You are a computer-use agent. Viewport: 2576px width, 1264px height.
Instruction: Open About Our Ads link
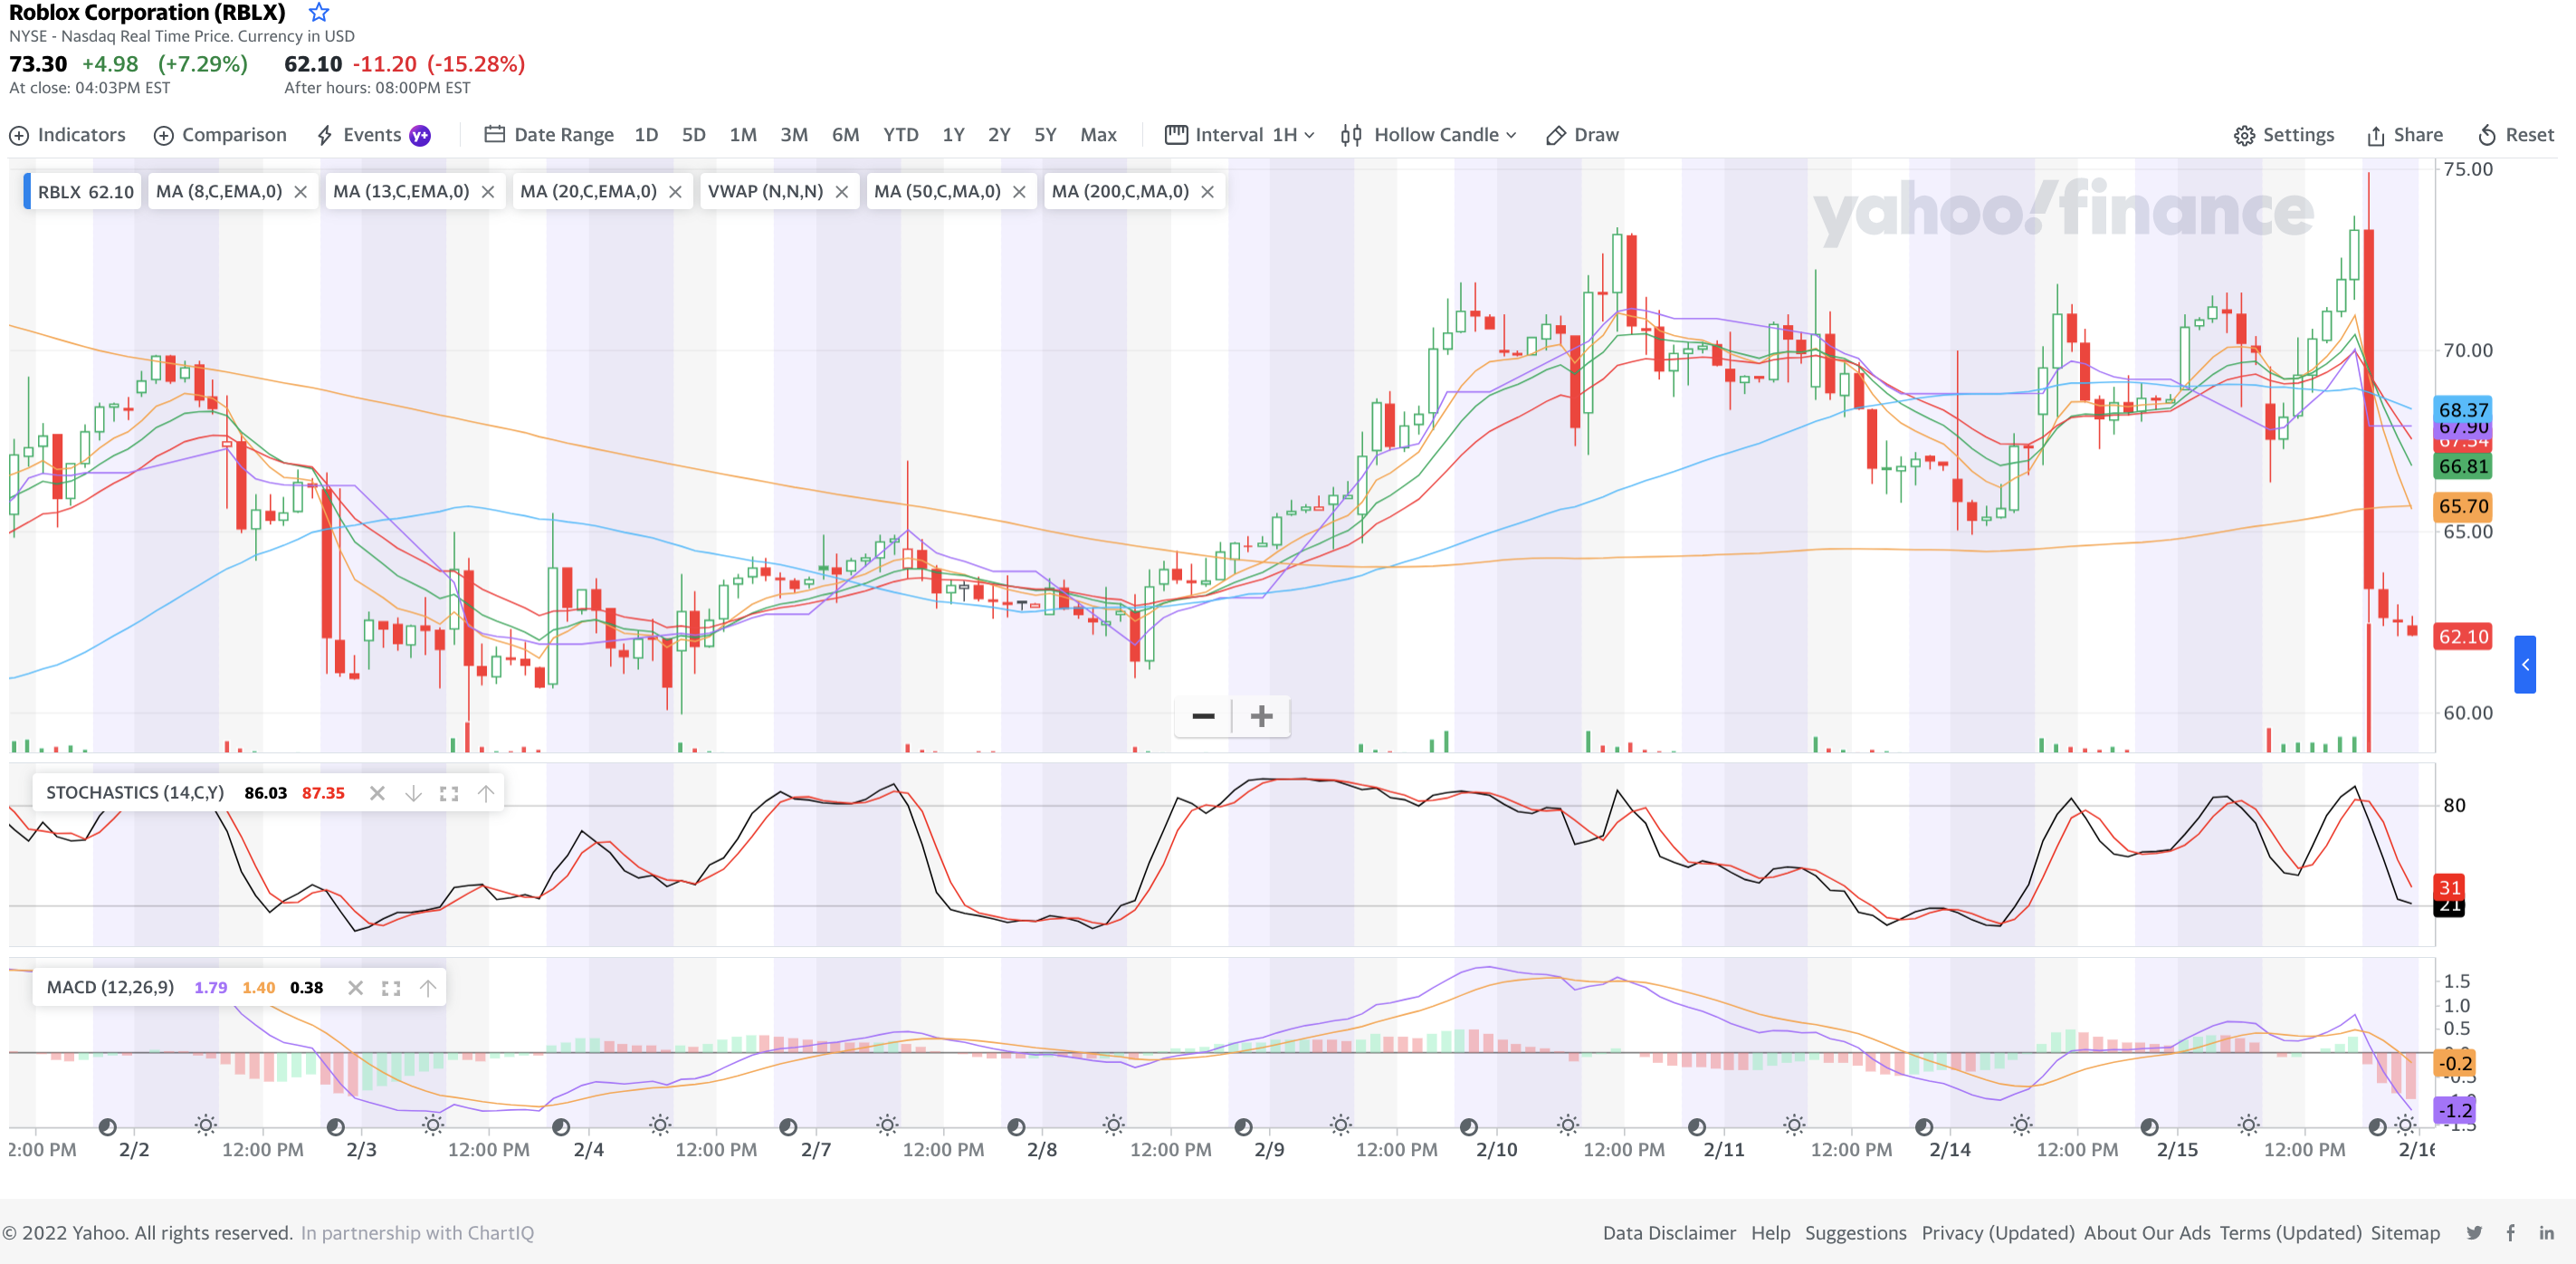pyautogui.click(x=2147, y=1233)
